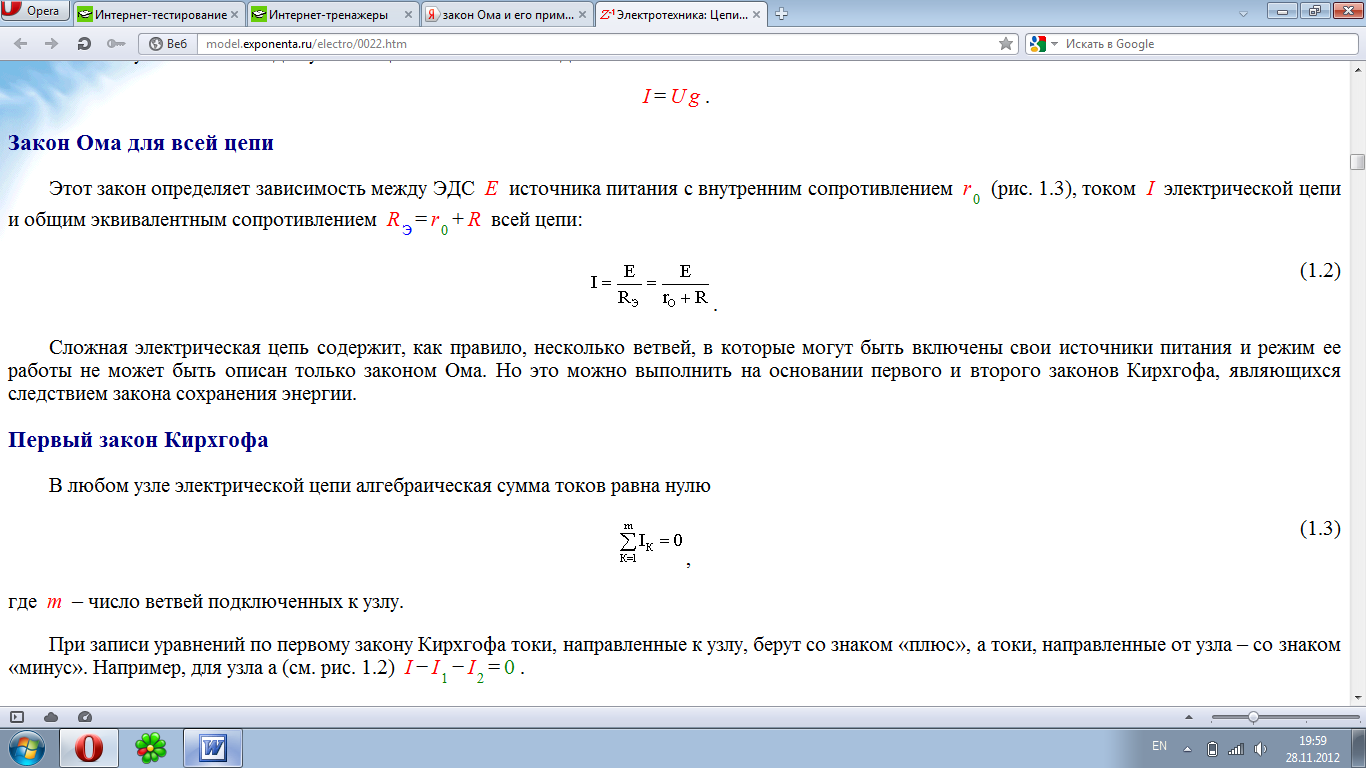The height and width of the screenshot is (768, 1366).
Task: Switch to the закон Ома tab
Action: point(507,14)
